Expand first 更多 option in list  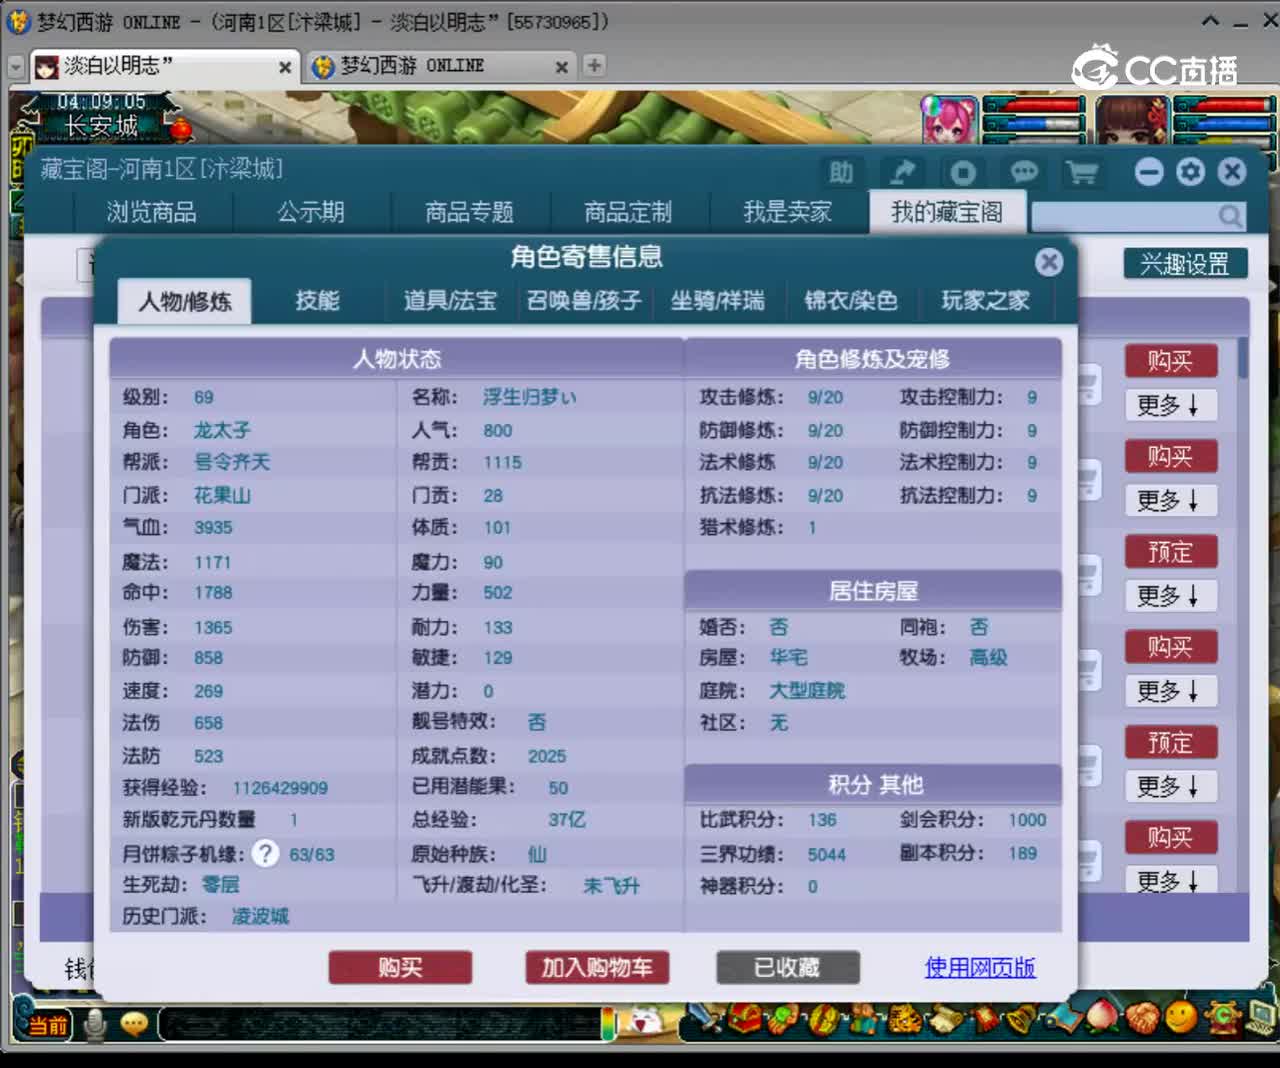1170,405
